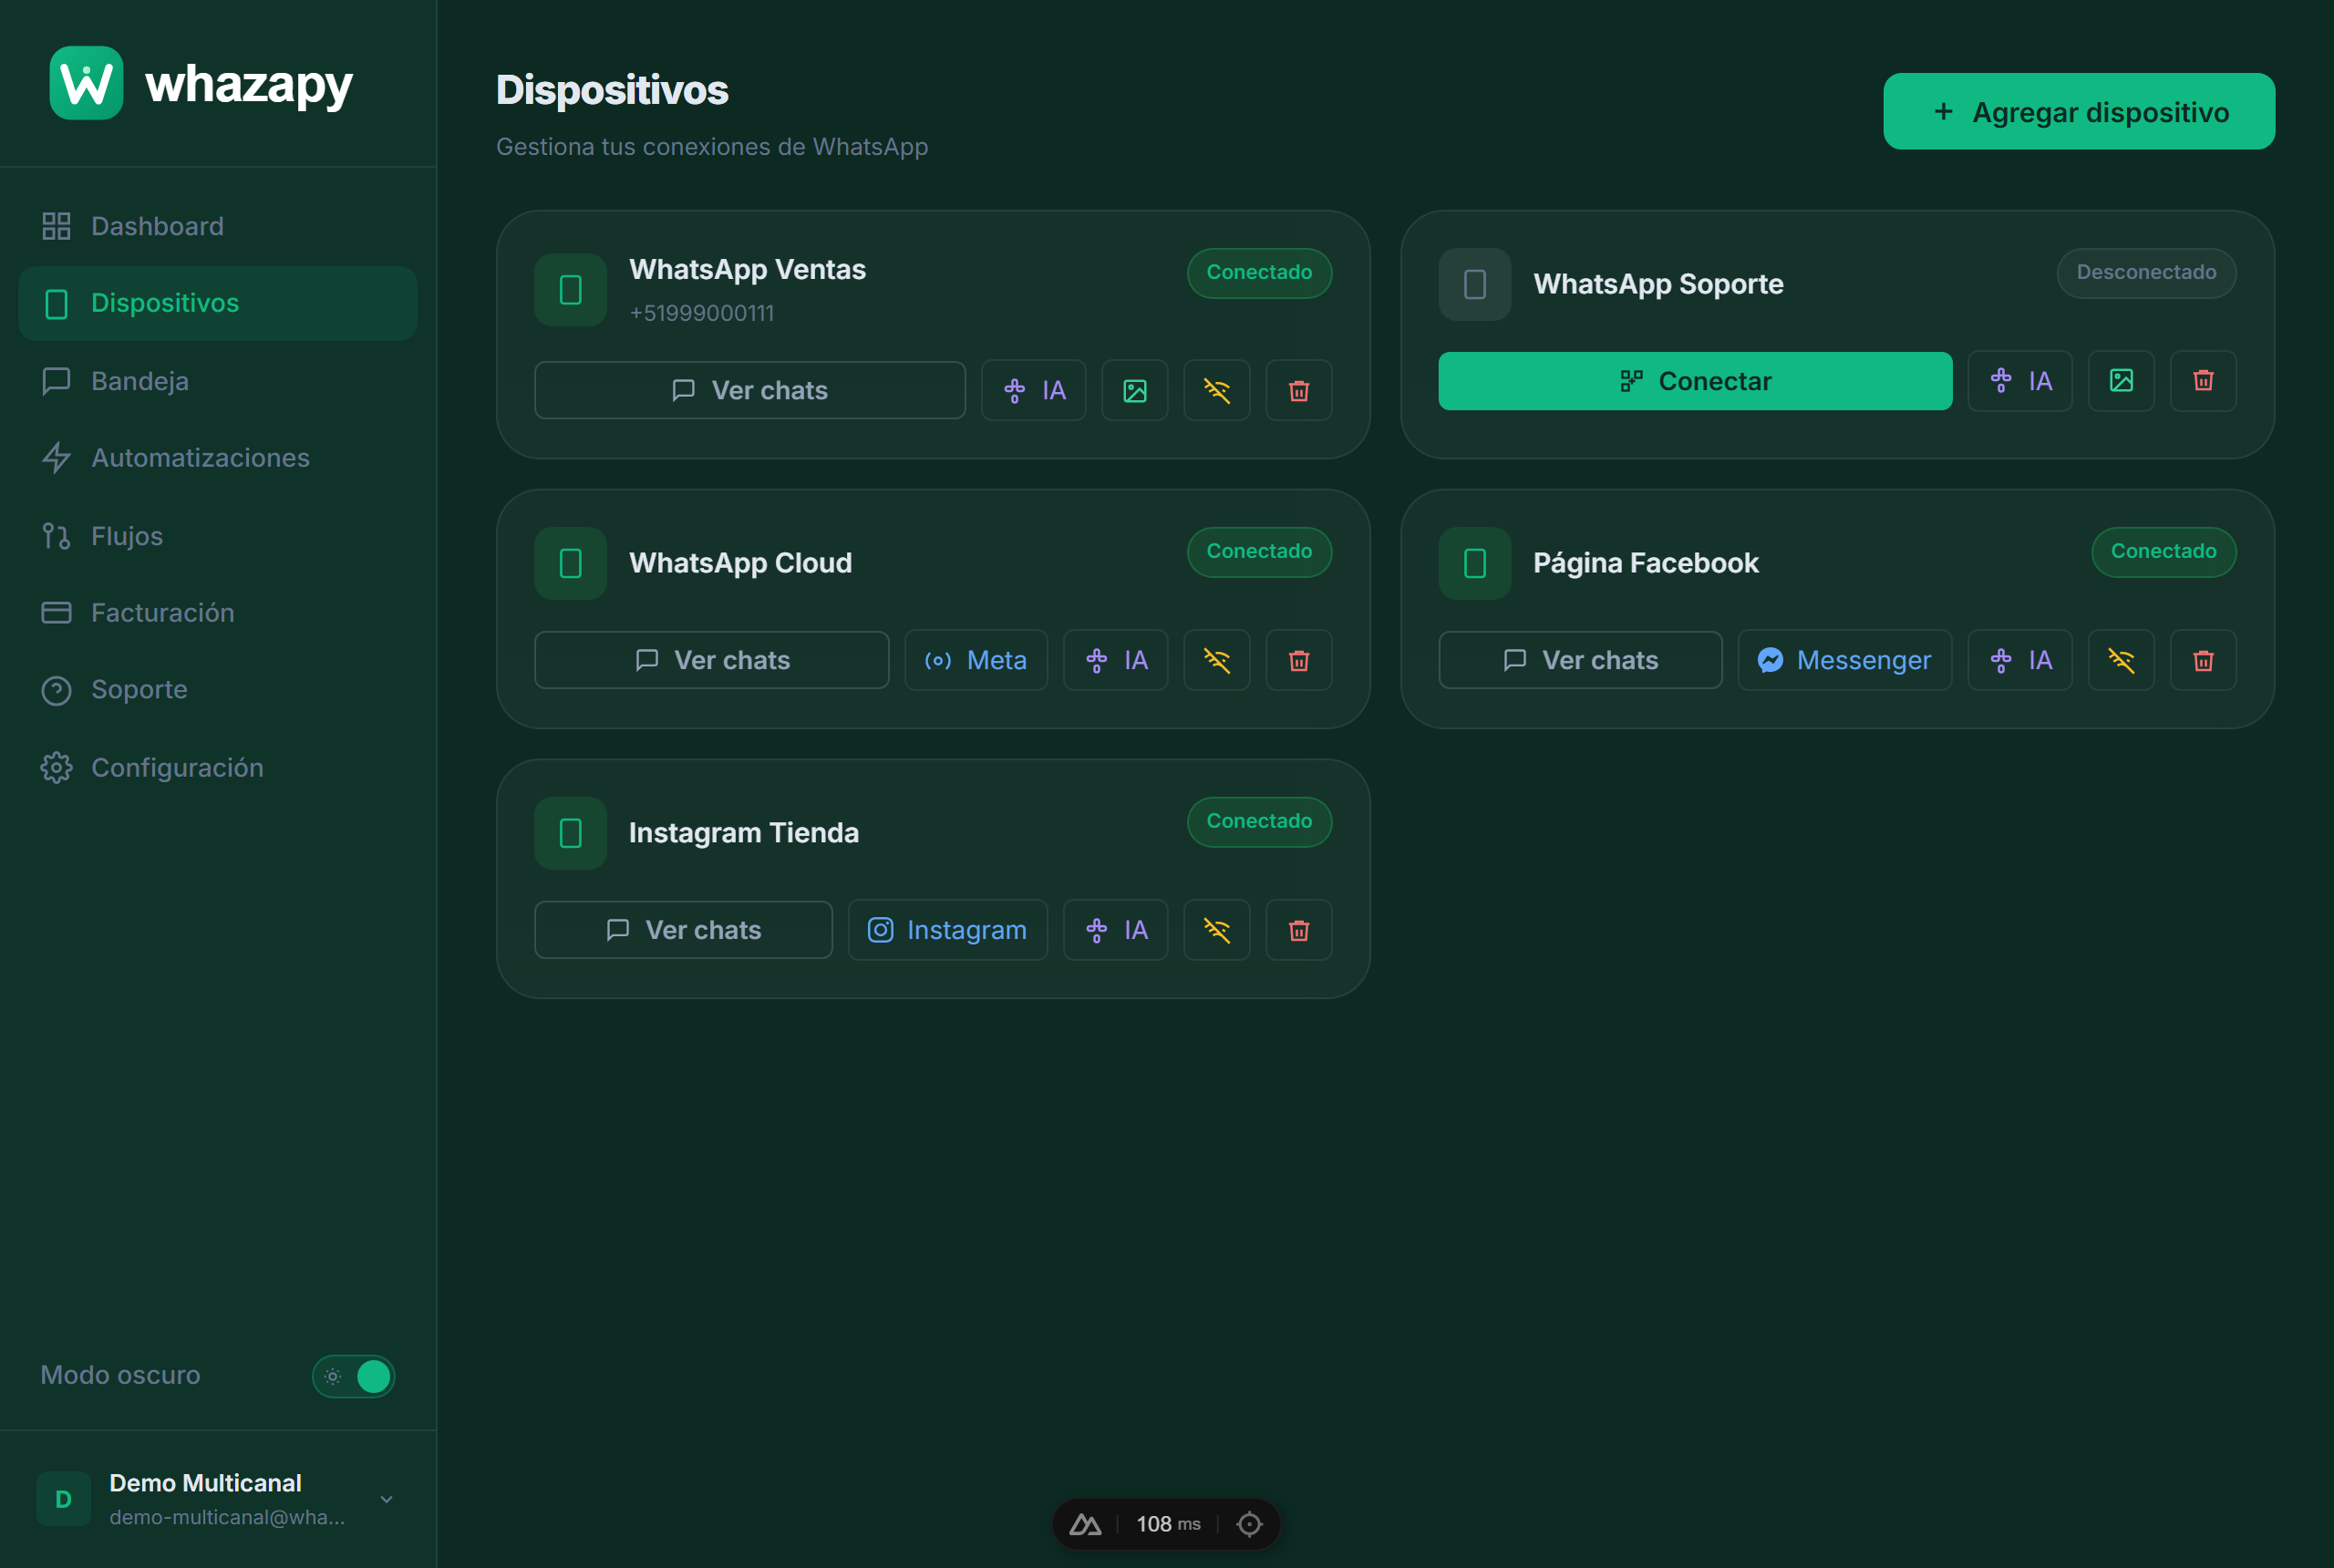
Task: Open Ver chats for WhatsApp Cloud
Action: click(711, 660)
